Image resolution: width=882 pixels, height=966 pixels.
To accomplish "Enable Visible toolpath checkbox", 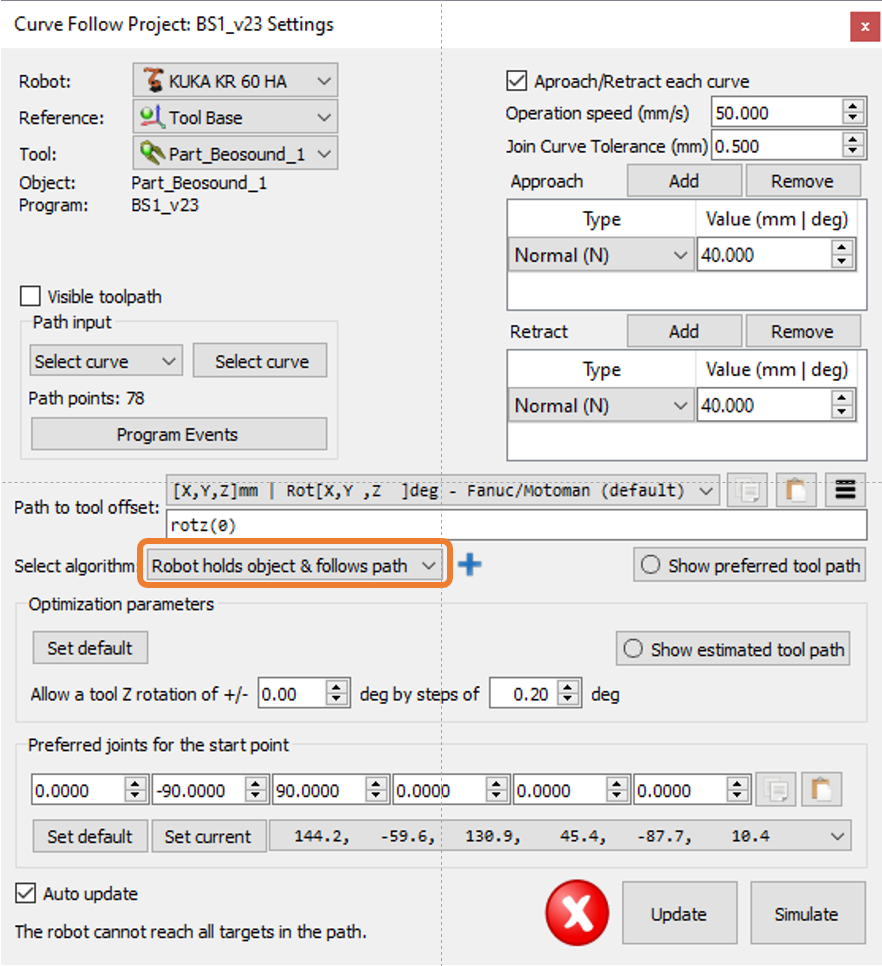I will click(x=30, y=296).
